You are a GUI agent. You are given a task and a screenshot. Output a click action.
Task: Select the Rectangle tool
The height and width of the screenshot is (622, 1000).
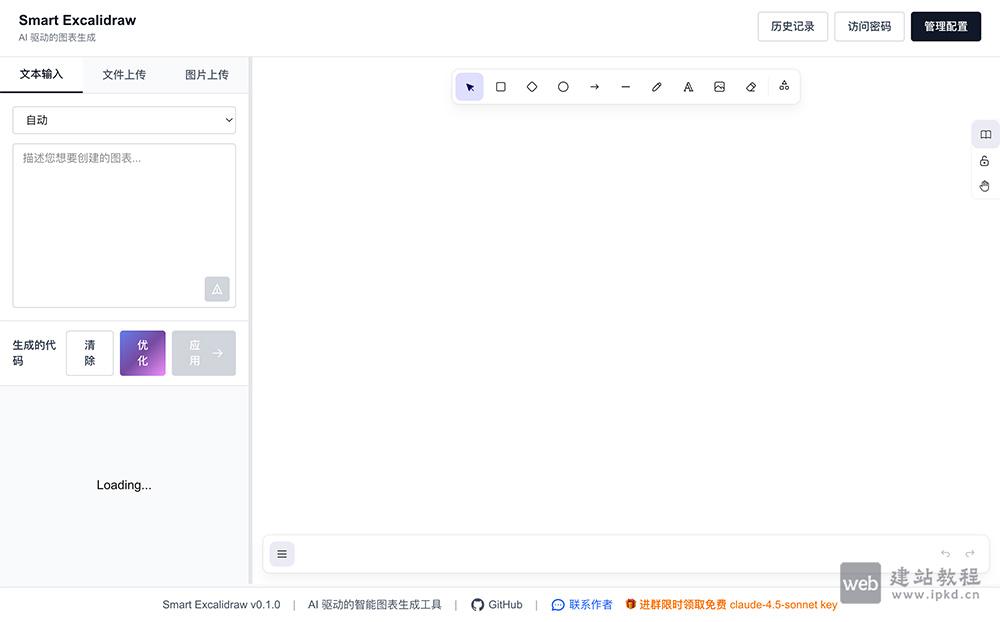[500, 86]
